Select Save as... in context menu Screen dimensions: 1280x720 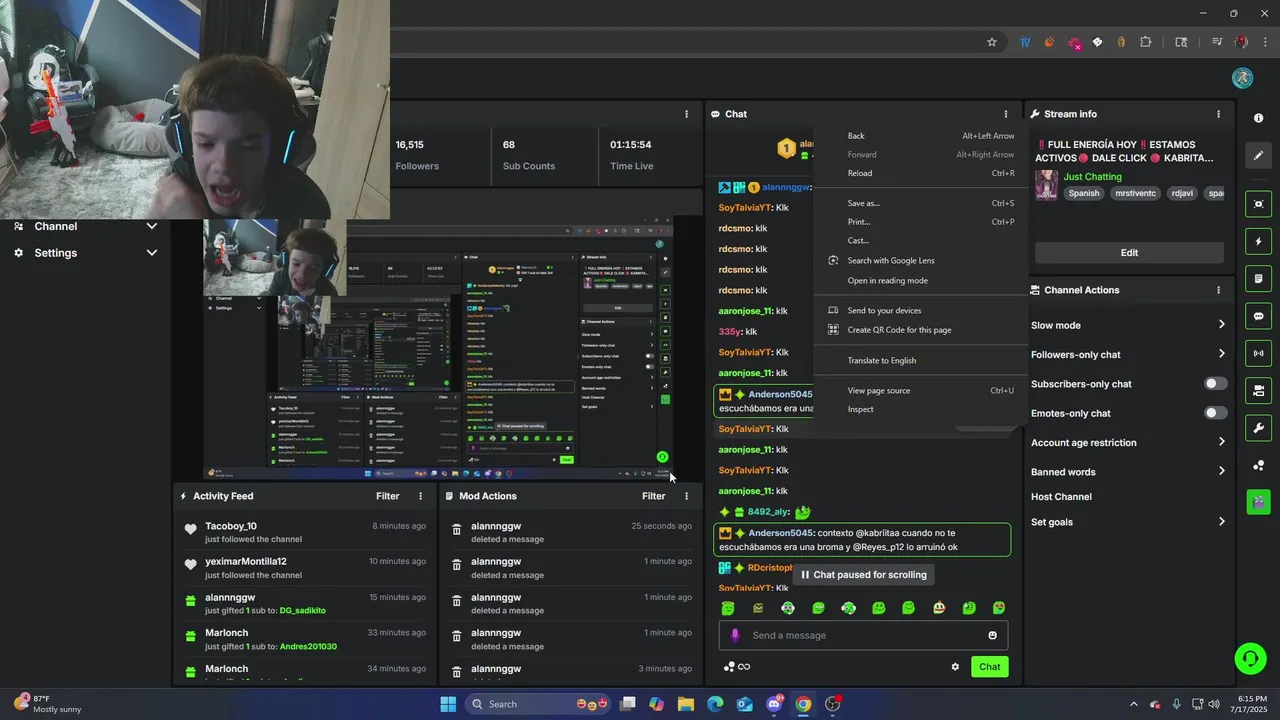920,203
